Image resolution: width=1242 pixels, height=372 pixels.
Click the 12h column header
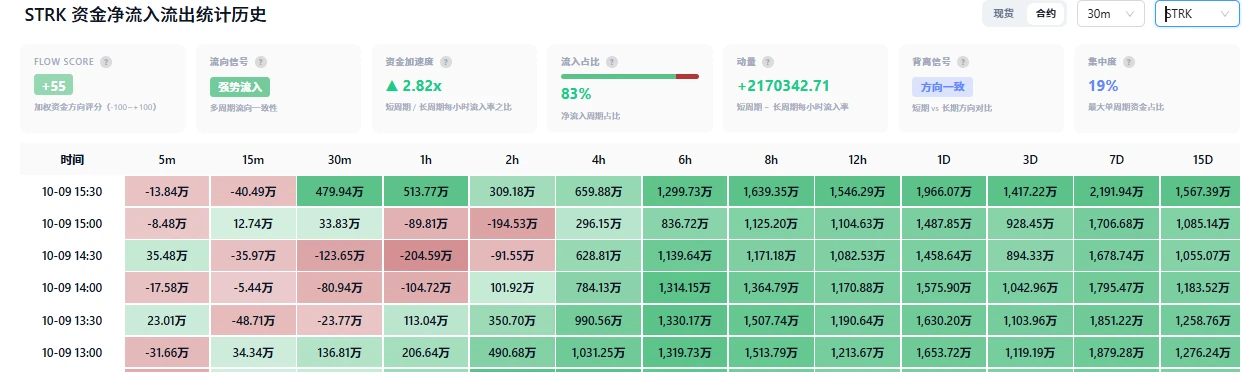857,160
